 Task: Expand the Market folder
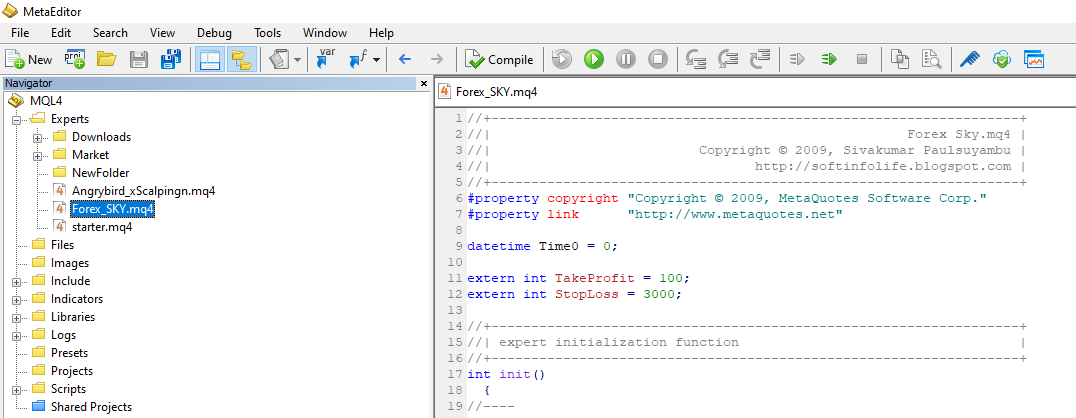click(x=38, y=155)
